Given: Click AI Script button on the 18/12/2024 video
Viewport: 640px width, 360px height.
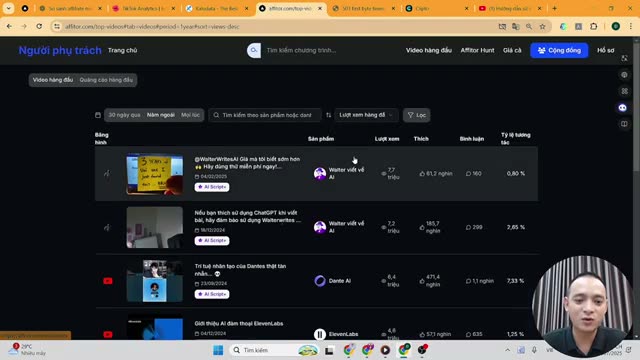Looking at the screenshot, I should tap(212, 241).
